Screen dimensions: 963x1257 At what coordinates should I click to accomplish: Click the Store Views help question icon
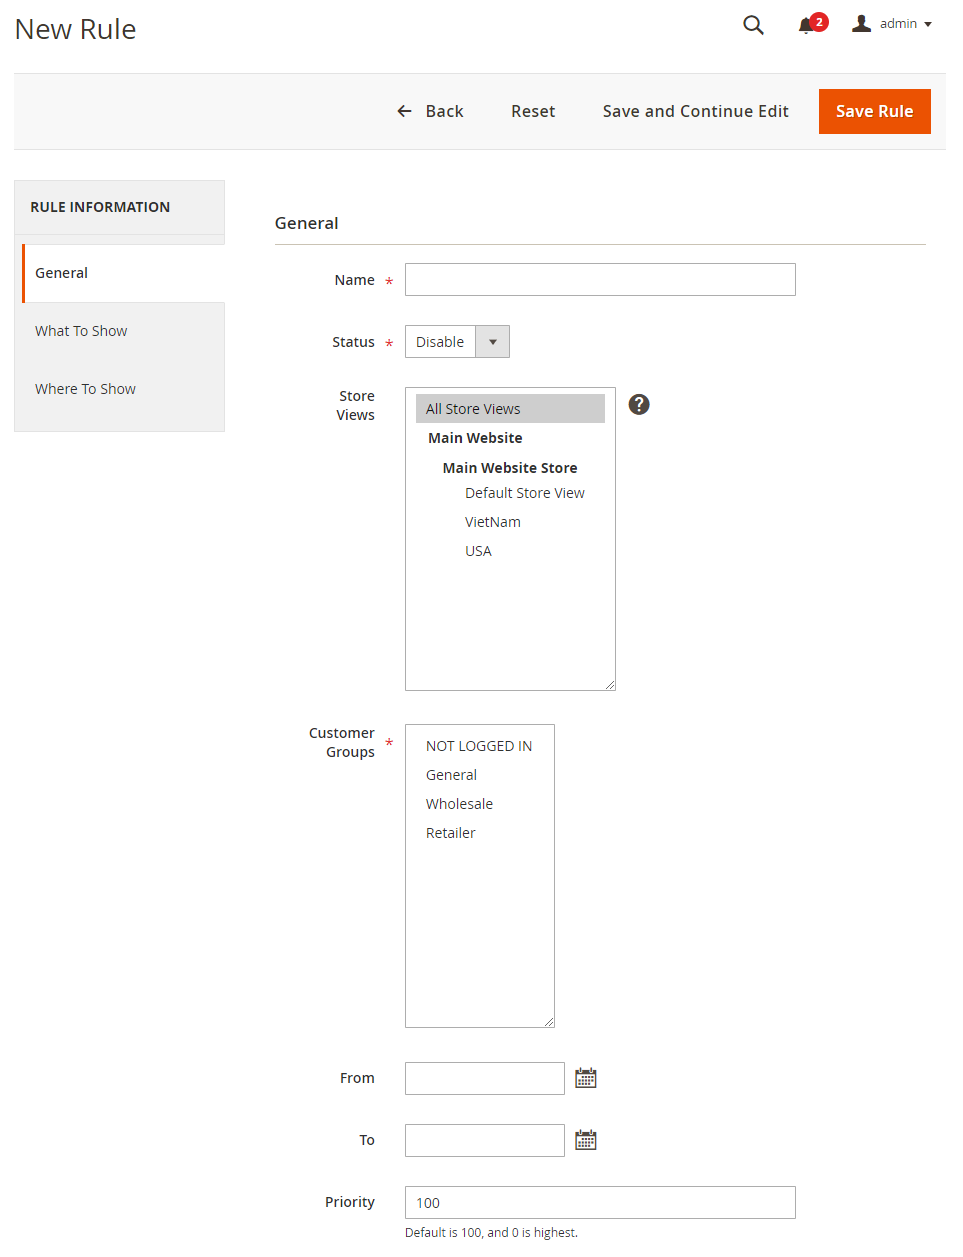coord(639,404)
